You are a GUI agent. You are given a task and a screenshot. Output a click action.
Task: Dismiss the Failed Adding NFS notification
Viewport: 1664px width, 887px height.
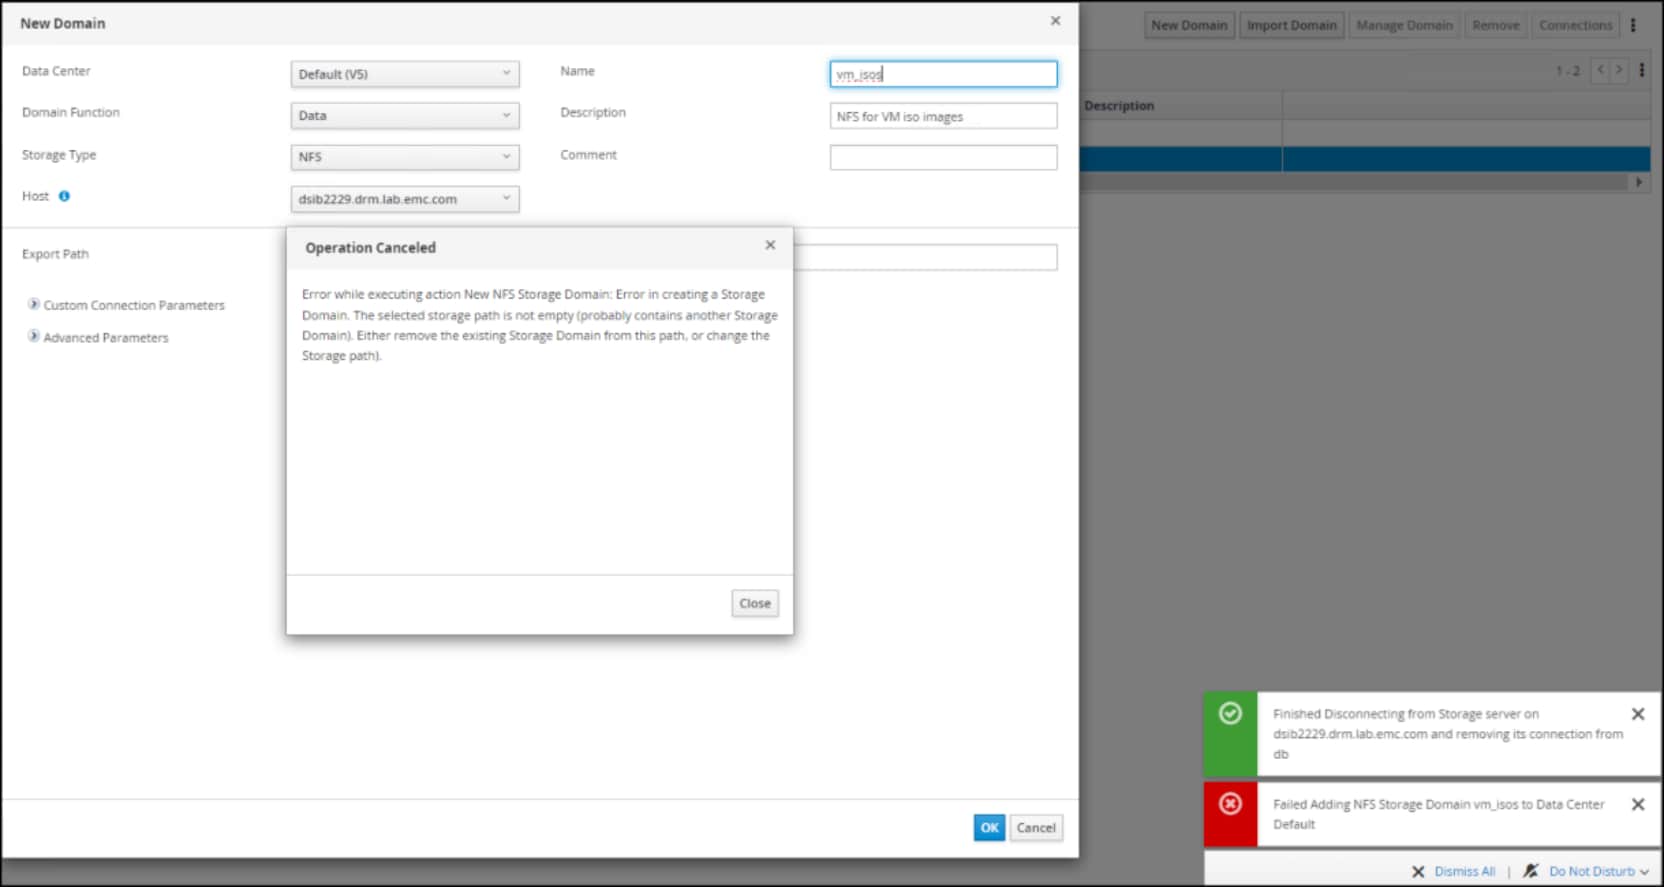tap(1638, 804)
